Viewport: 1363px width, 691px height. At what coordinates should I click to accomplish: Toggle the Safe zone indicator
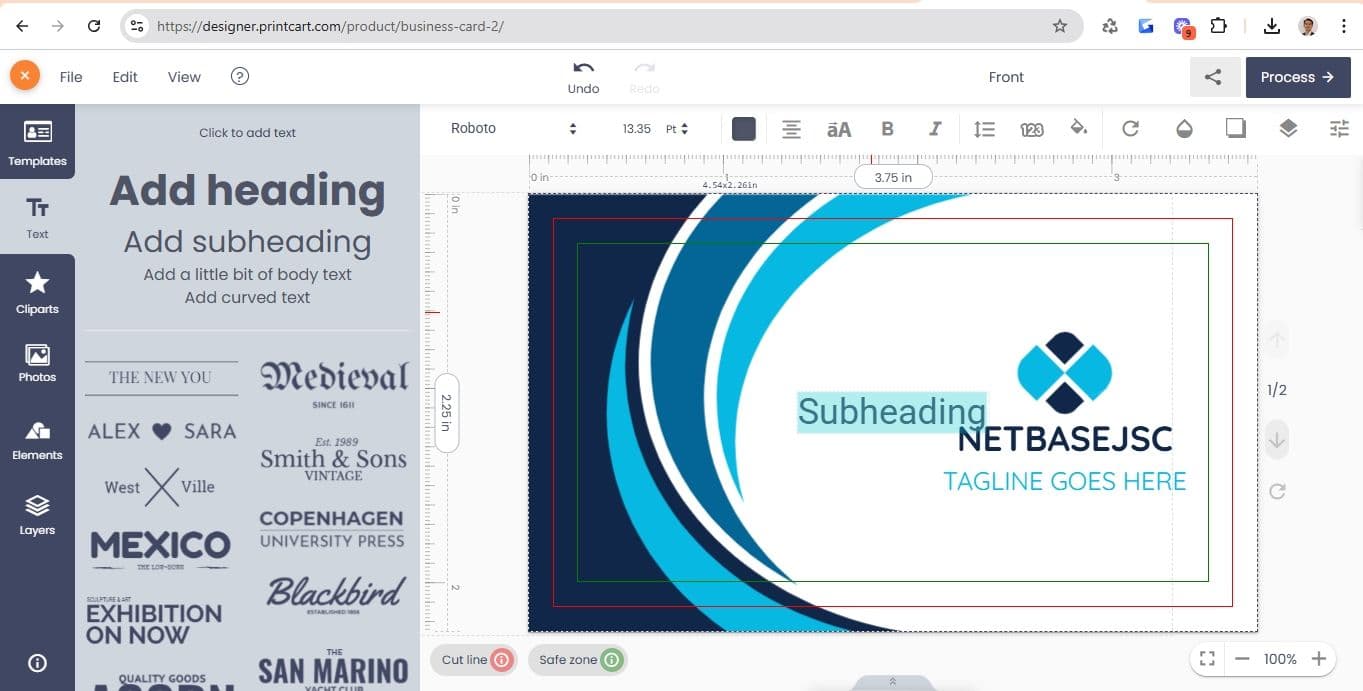(x=578, y=660)
